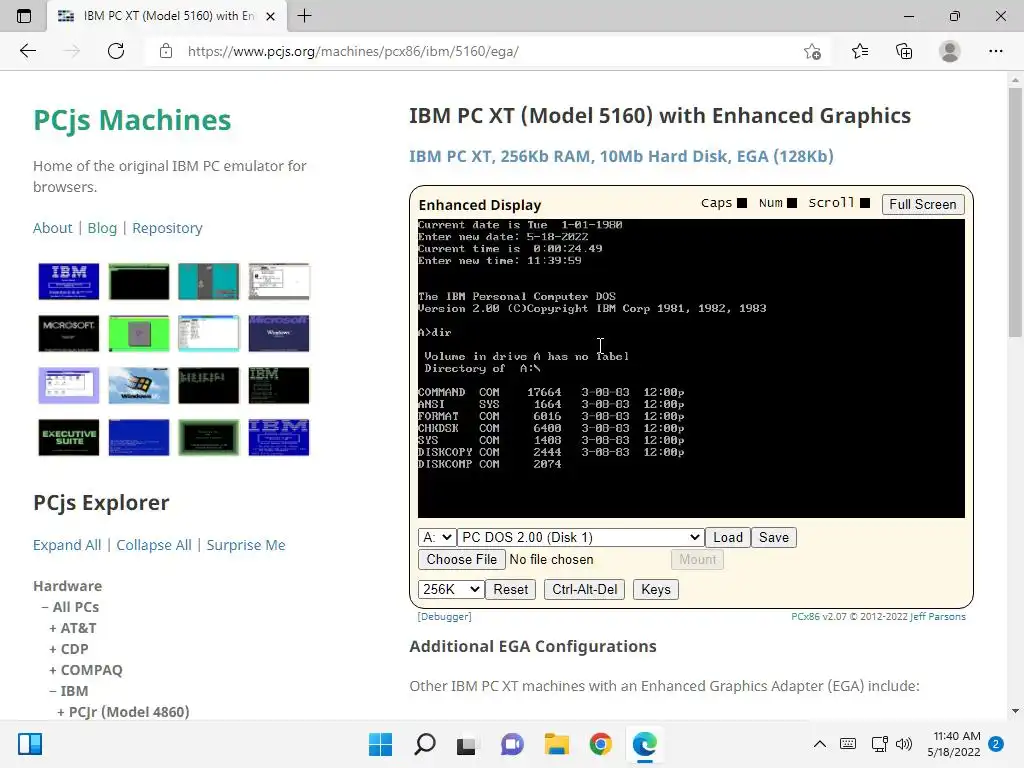The height and width of the screenshot is (768, 1024).
Task: Open the PCjs Machines home link
Action: coord(132,120)
